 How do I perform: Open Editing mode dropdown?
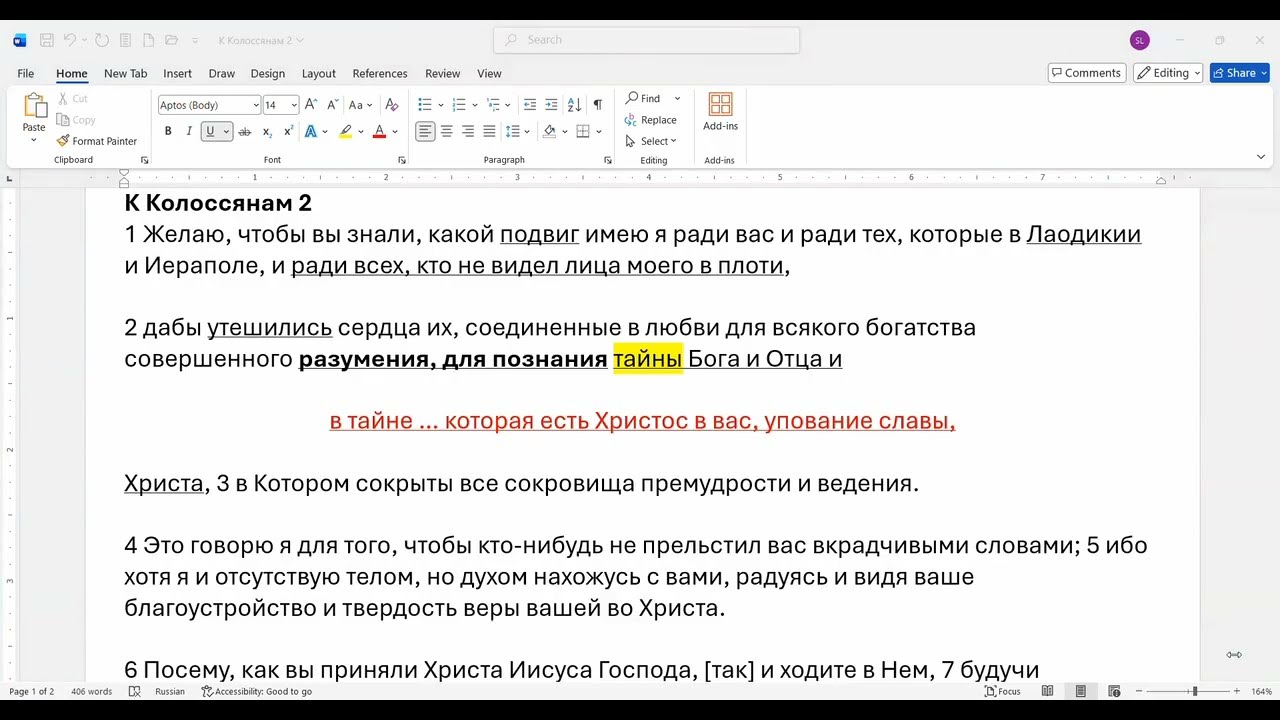pyautogui.click(x=1168, y=73)
